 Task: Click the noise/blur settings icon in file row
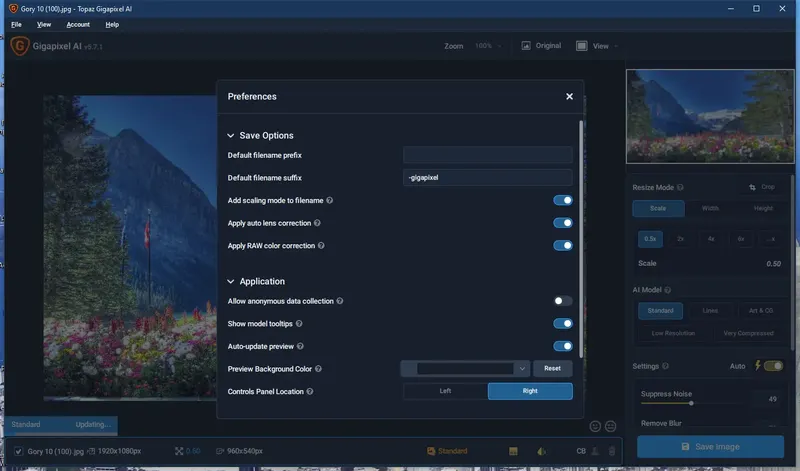click(541, 451)
